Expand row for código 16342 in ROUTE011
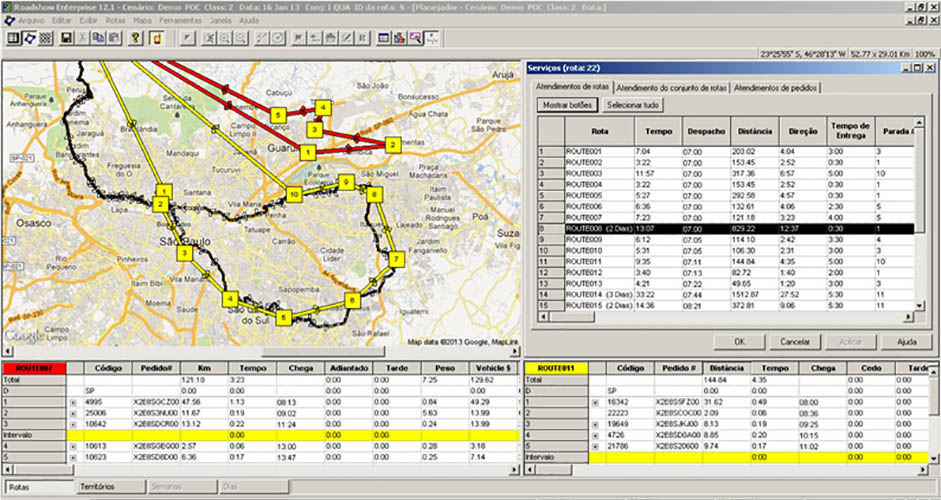 [x=595, y=402]
